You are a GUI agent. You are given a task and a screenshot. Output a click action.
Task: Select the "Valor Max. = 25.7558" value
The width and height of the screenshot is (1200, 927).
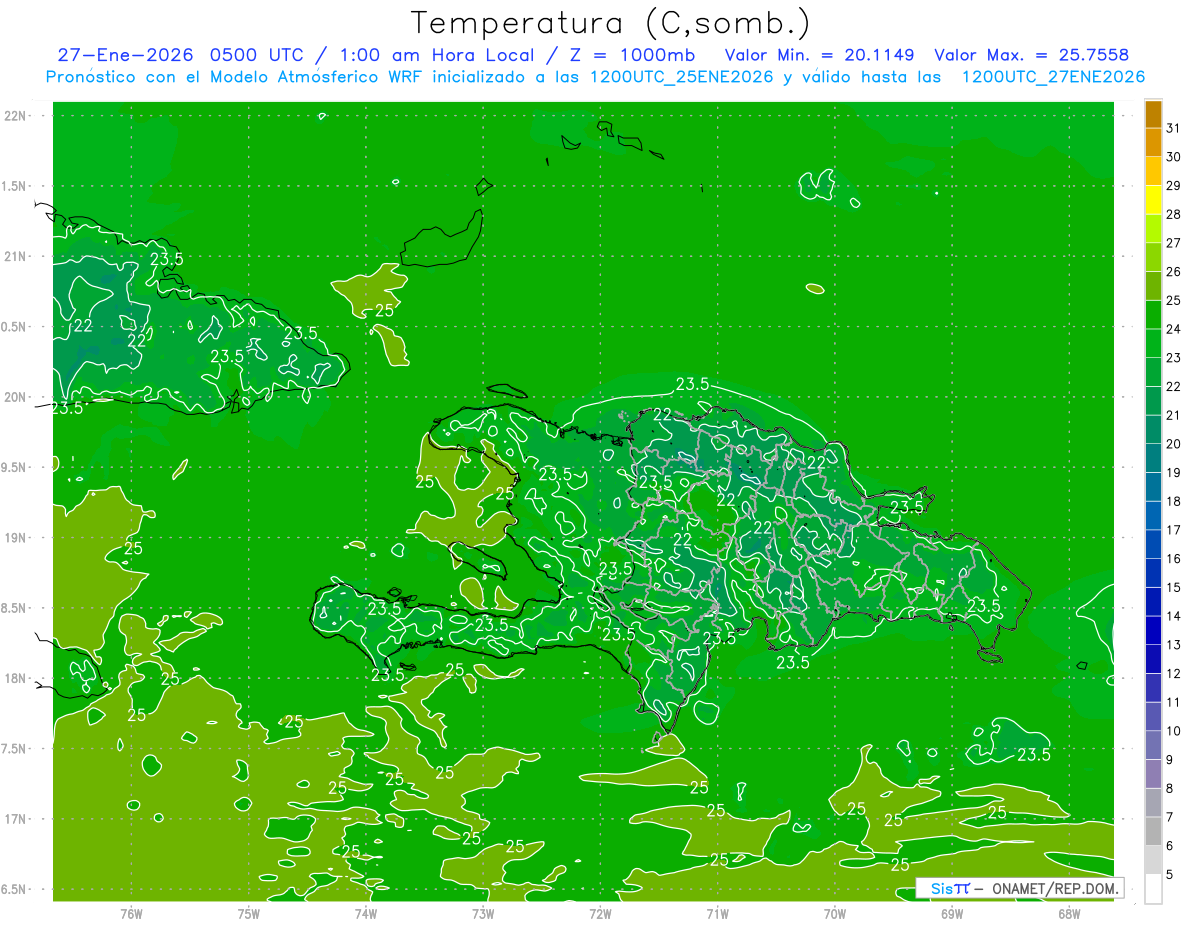pos(1031,55)
